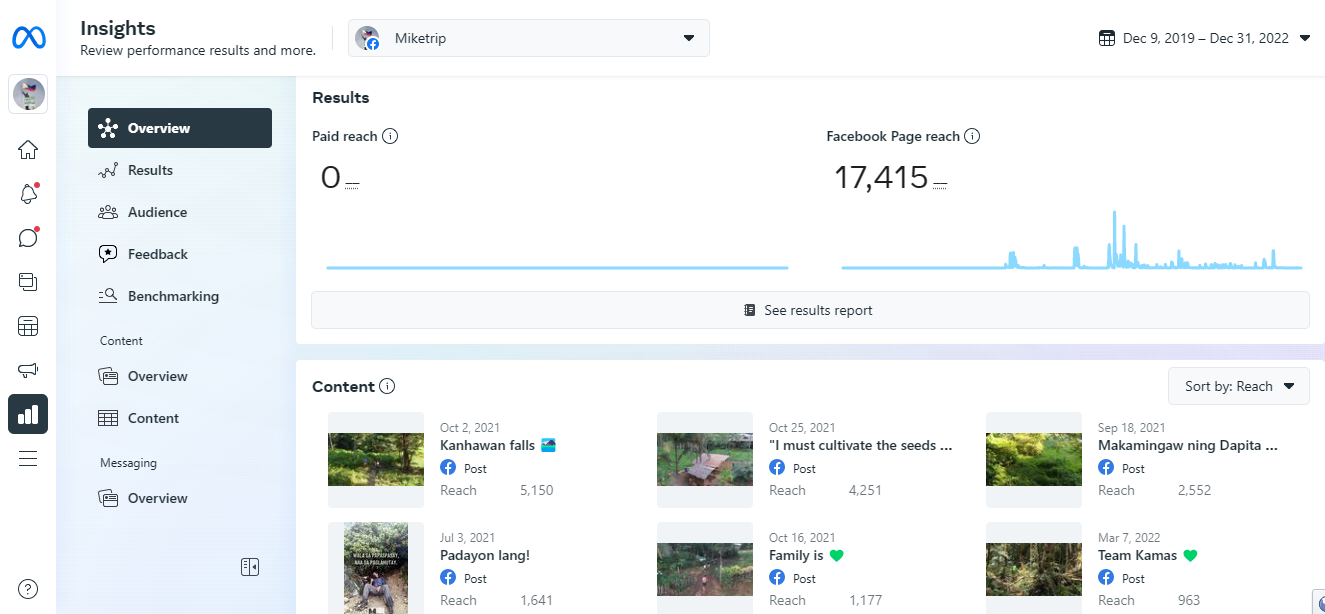Open Ads megaphone icon
1325x614 pixels.
tap(28, 370)
